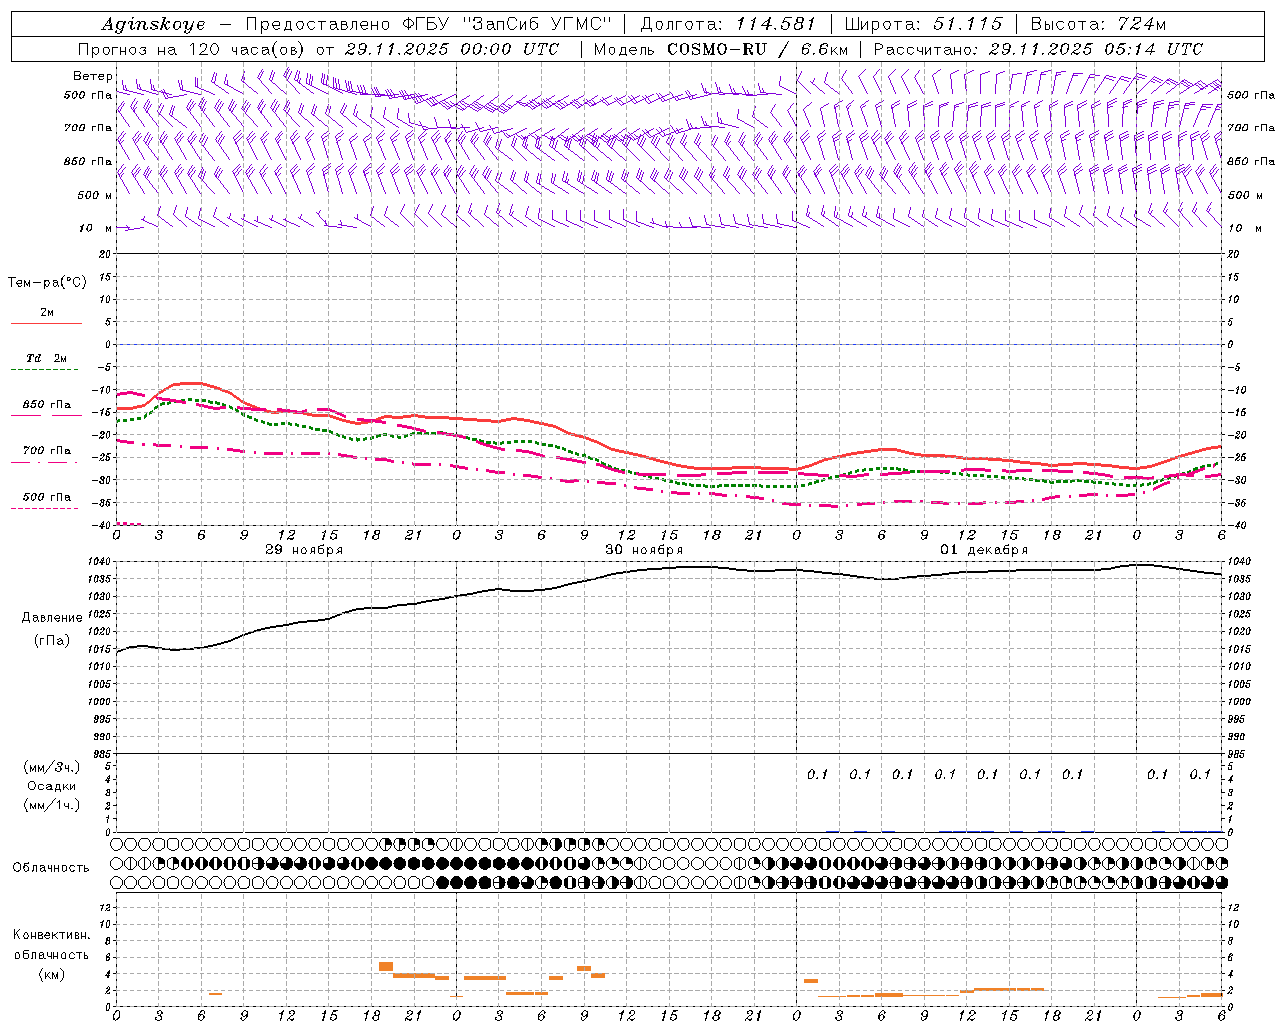Screen dimensions: 1280x1024
Task: Click the tallest orange convective cloud bar
Action: (386, 966)
